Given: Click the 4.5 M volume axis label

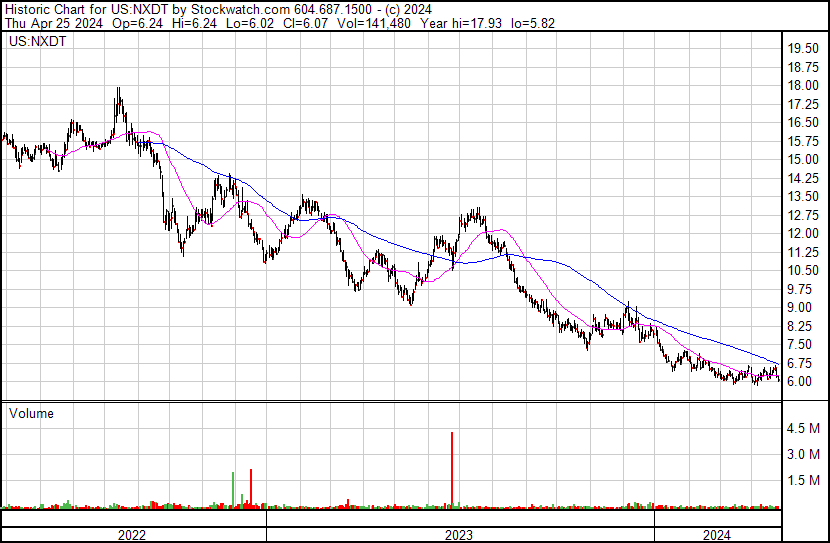Looking at the screenshot, I should tap(804, 429).
